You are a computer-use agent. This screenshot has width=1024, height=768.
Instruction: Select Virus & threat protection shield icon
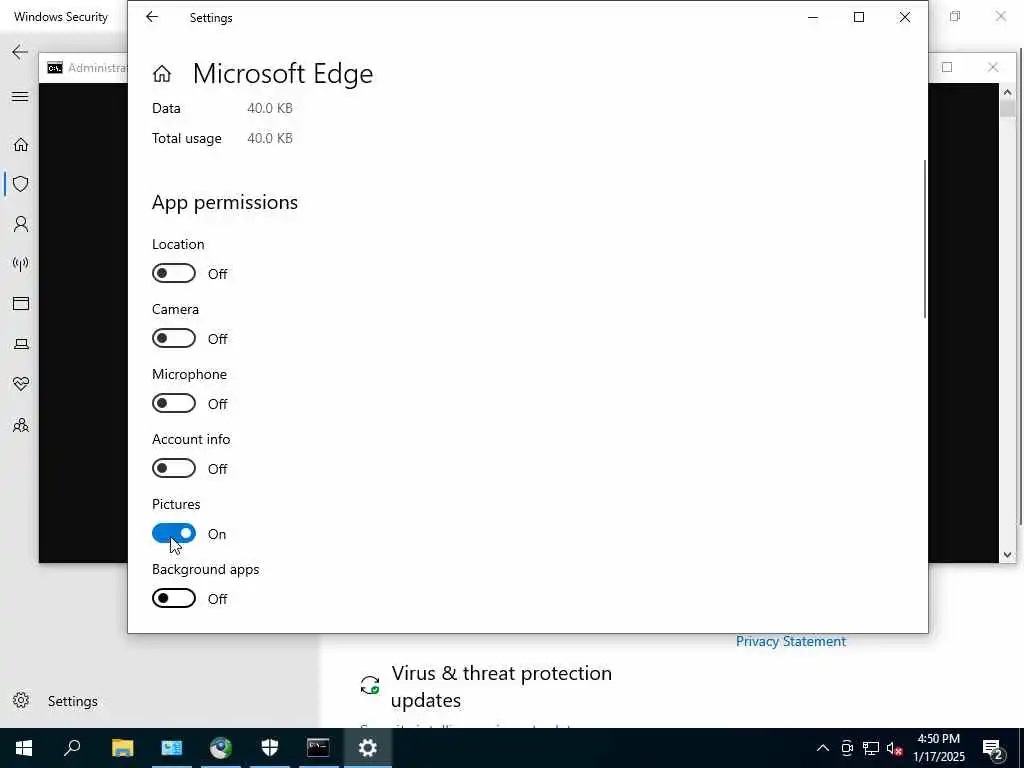point(21,184)
